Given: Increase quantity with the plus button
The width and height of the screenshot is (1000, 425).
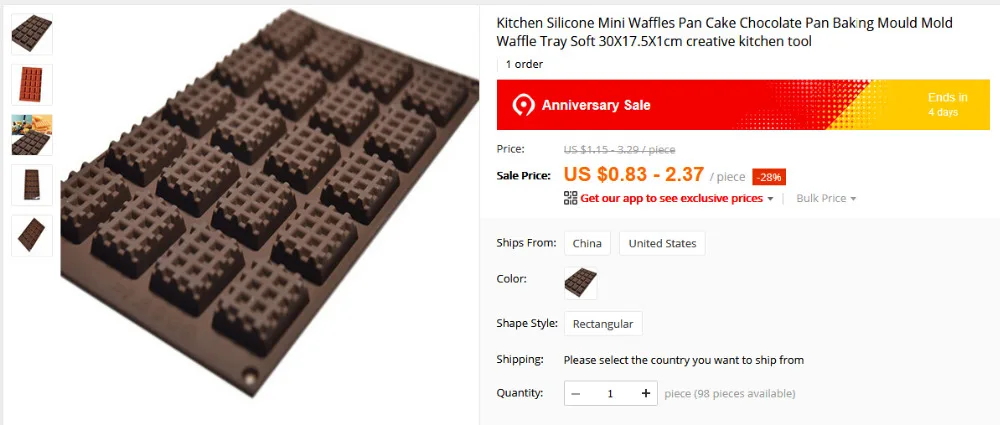Looking at the screenshot, I should (x=645, y=393).
